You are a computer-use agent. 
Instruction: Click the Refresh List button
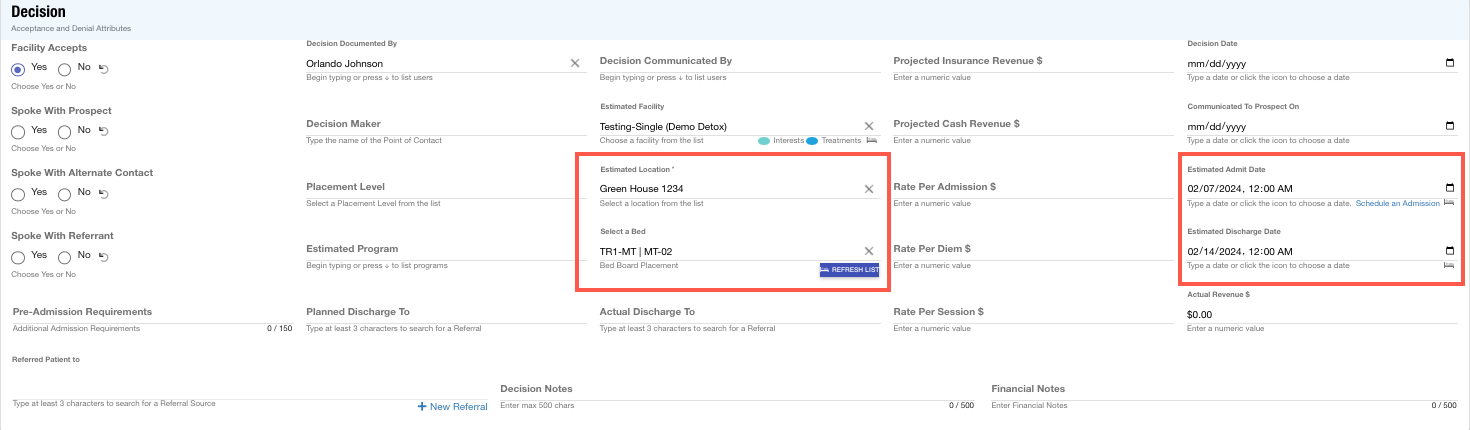849,270
